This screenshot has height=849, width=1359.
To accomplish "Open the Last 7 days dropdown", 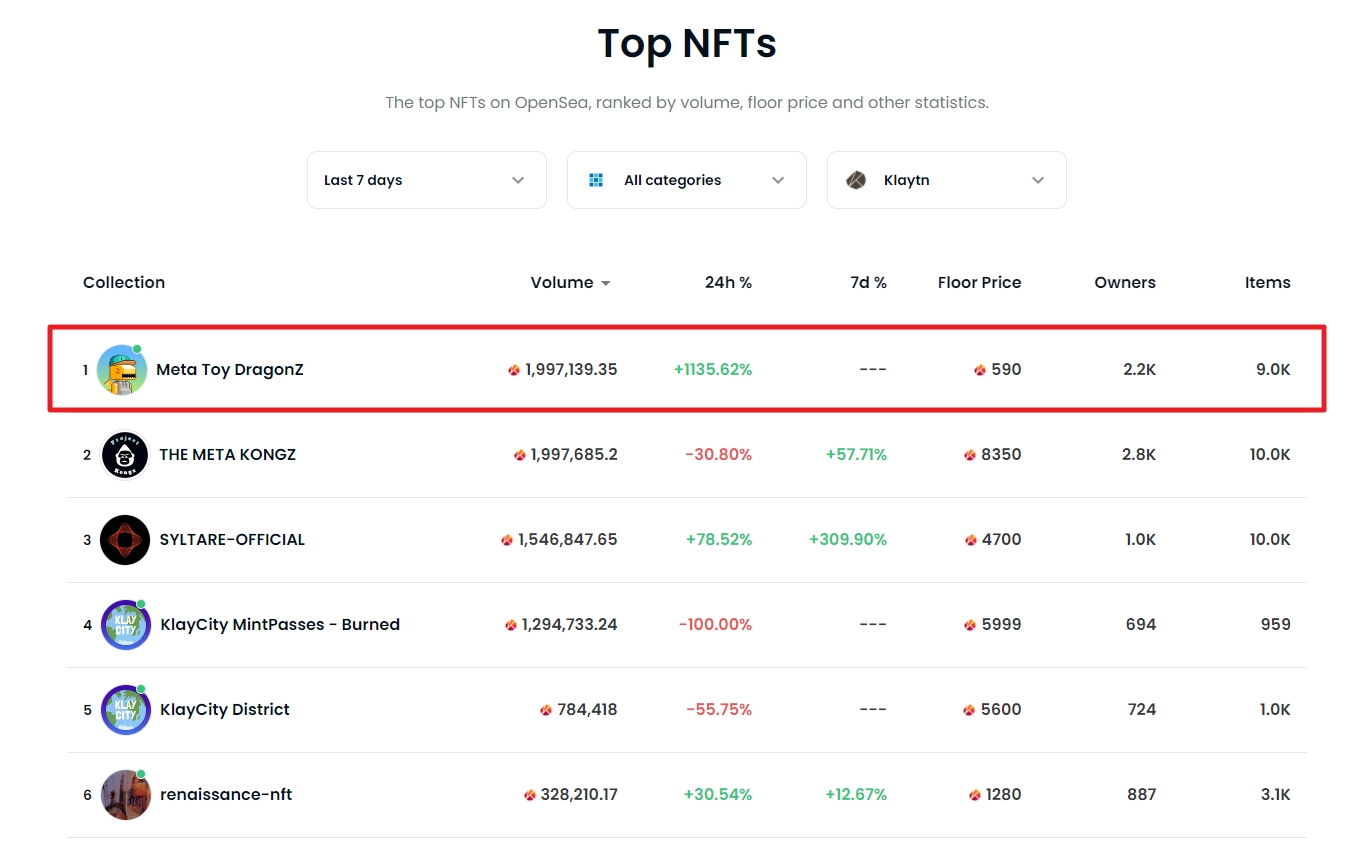I will (x=426, y=180).
